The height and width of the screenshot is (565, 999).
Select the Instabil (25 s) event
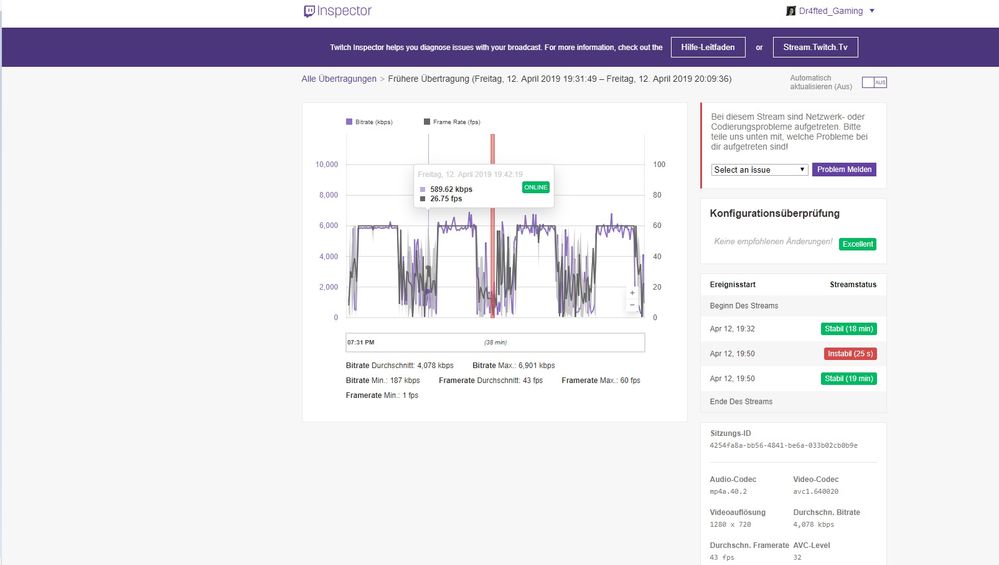coord(850,354)
